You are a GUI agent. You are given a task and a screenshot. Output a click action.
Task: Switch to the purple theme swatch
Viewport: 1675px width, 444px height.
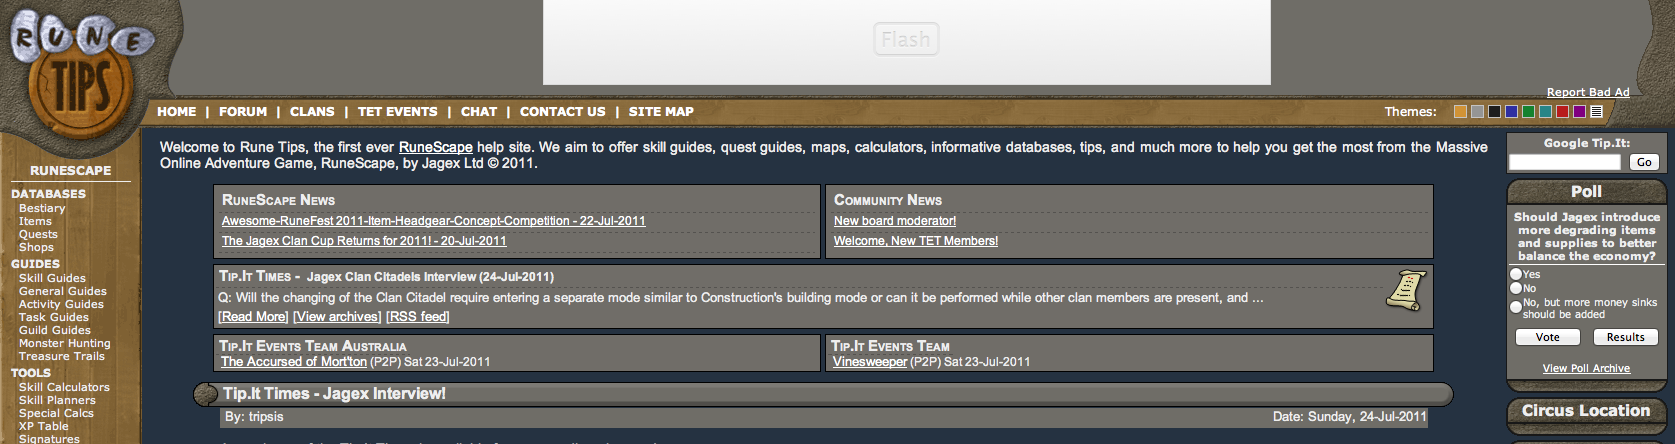(x=1579, y=112)
